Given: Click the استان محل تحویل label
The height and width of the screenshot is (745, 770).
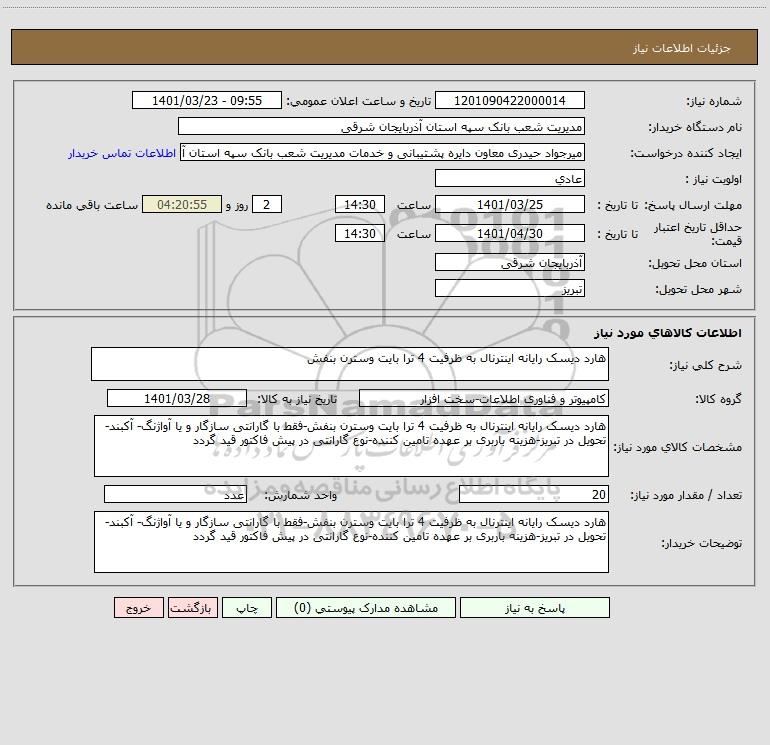Looking at the screenshot, I should [x=695, y=263].
